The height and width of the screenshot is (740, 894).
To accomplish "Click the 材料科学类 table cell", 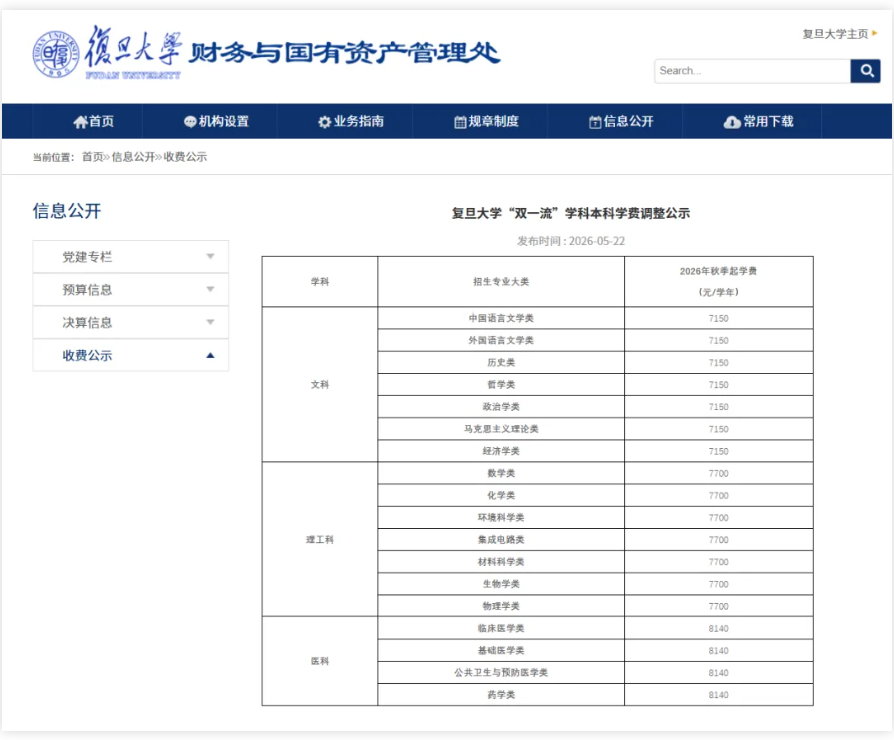I will [501, 562].
